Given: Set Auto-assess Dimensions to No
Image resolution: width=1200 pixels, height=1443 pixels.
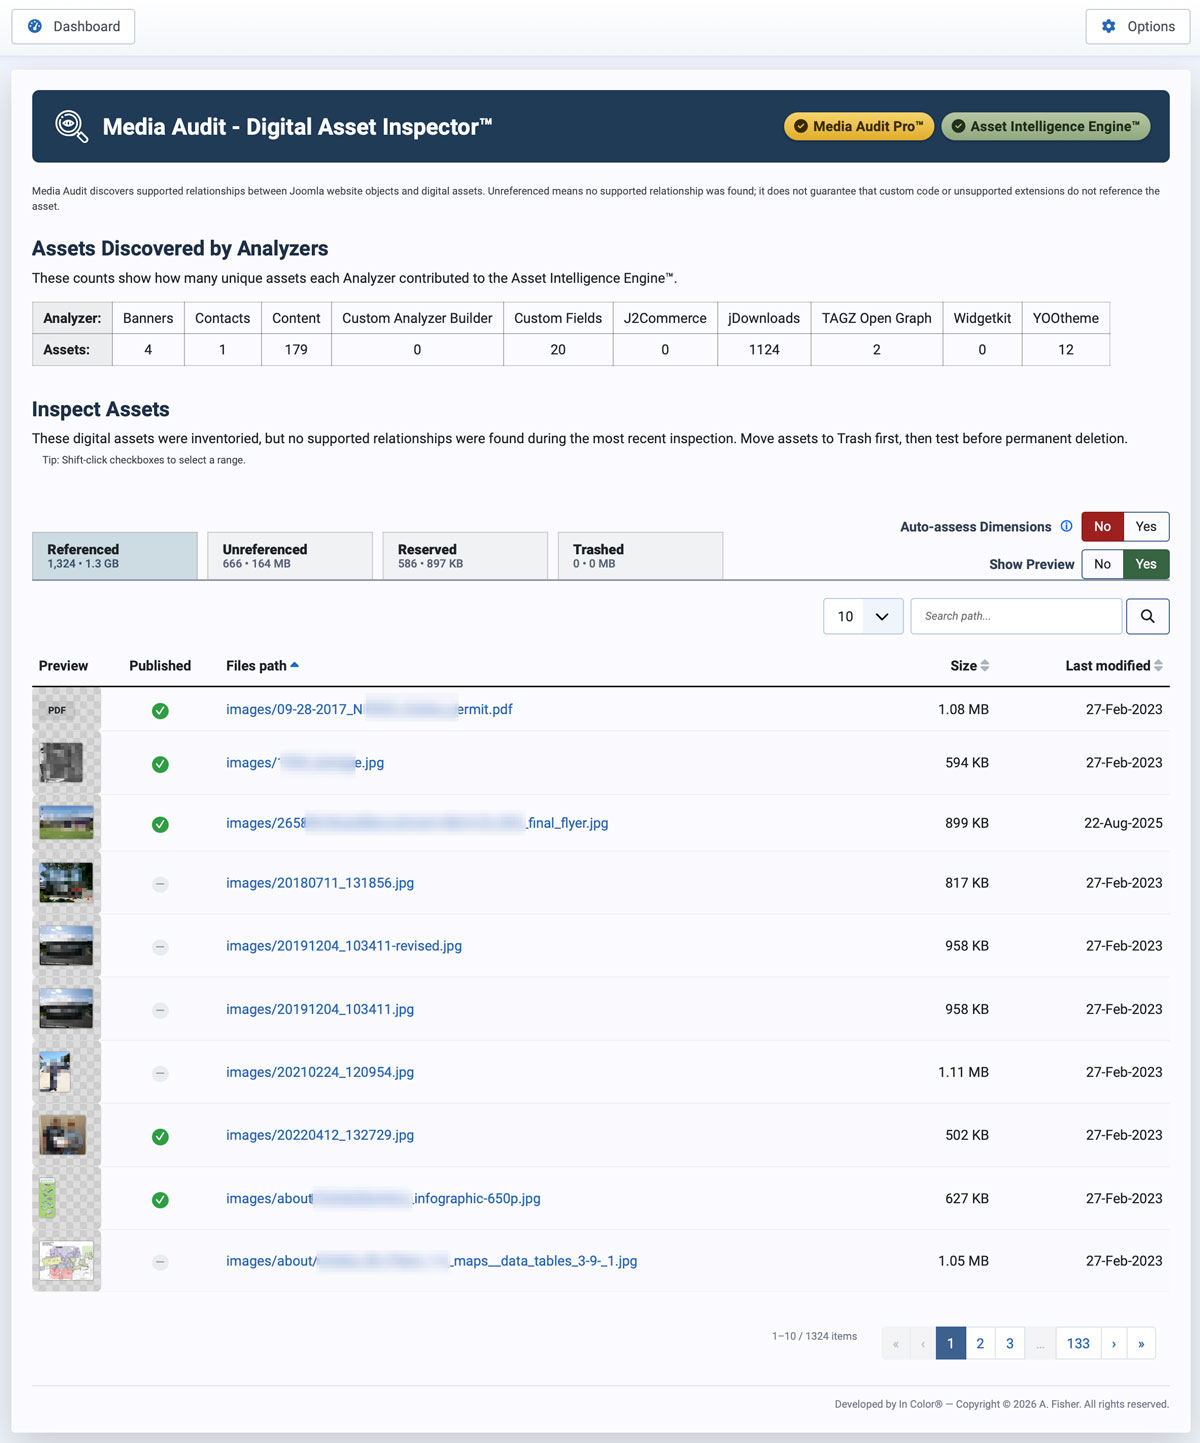Looking at the screenshot, I should [x=1102, y=526].
